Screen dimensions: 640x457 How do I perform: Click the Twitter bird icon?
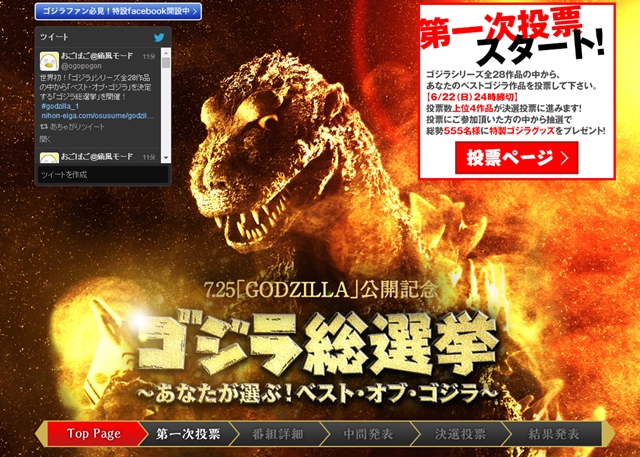[159, 38]
